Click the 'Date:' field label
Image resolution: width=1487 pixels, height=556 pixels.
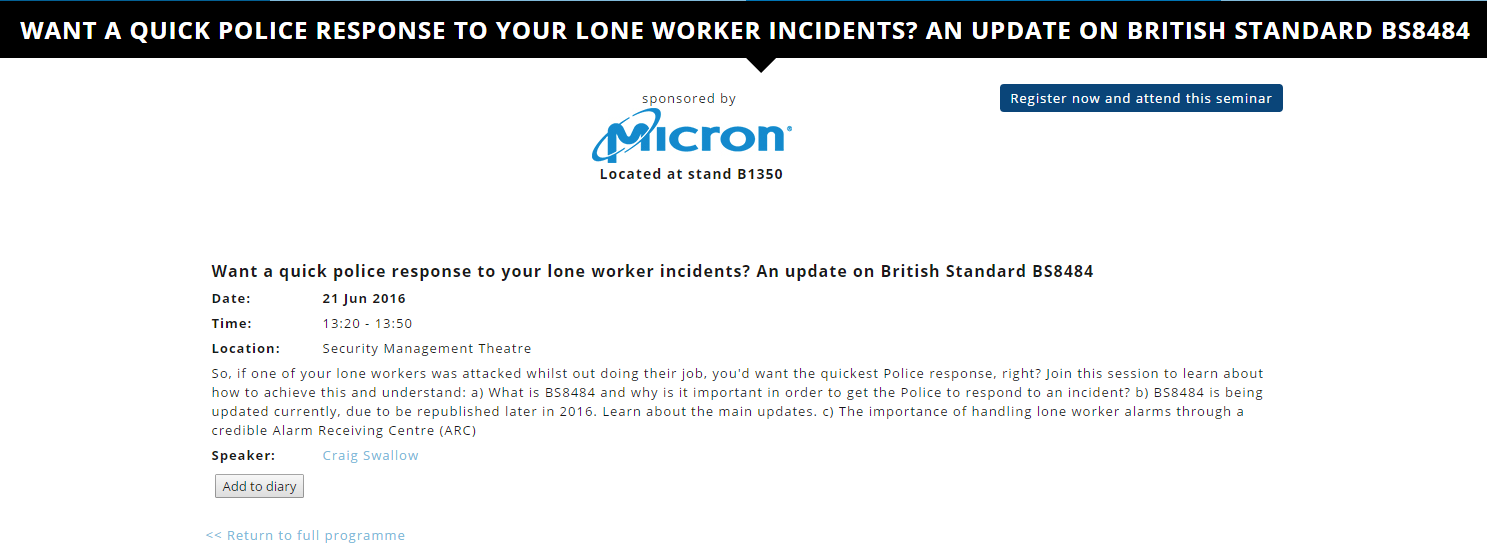tap(231, 298)
